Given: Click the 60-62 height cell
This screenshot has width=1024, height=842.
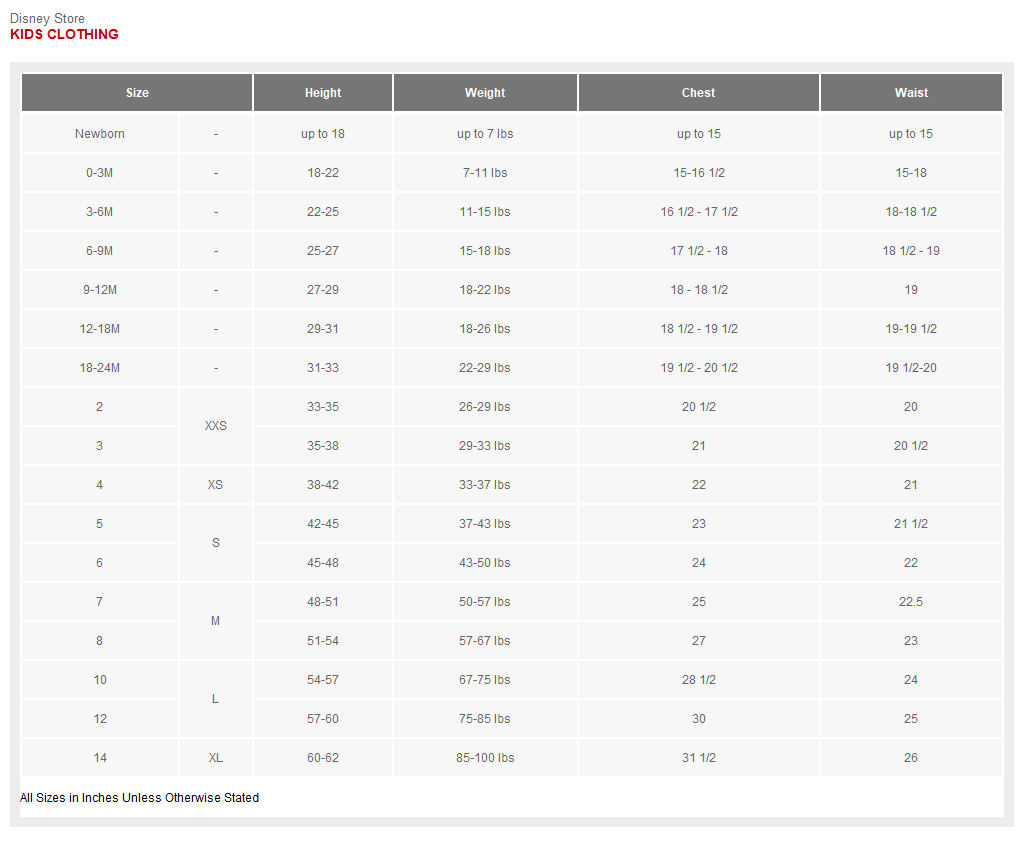Looking at the screenshot, I should click(x=322, y=758).
